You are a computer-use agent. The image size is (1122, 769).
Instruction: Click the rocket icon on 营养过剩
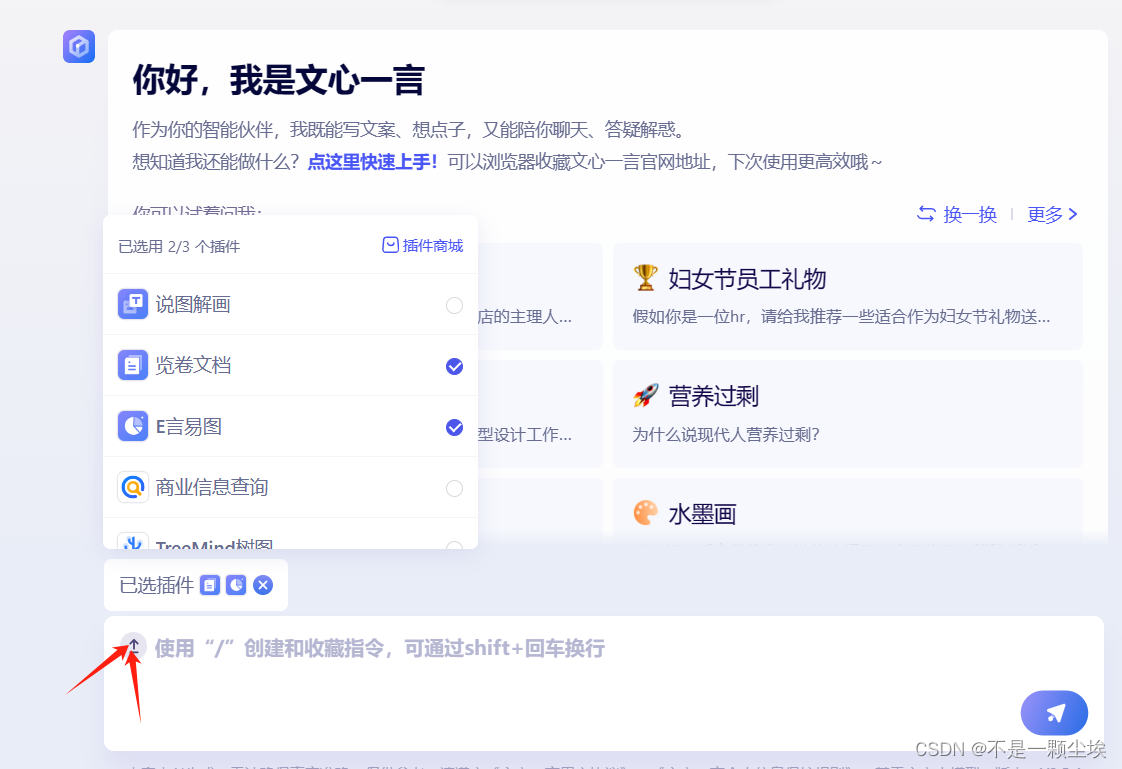(645, 395)
